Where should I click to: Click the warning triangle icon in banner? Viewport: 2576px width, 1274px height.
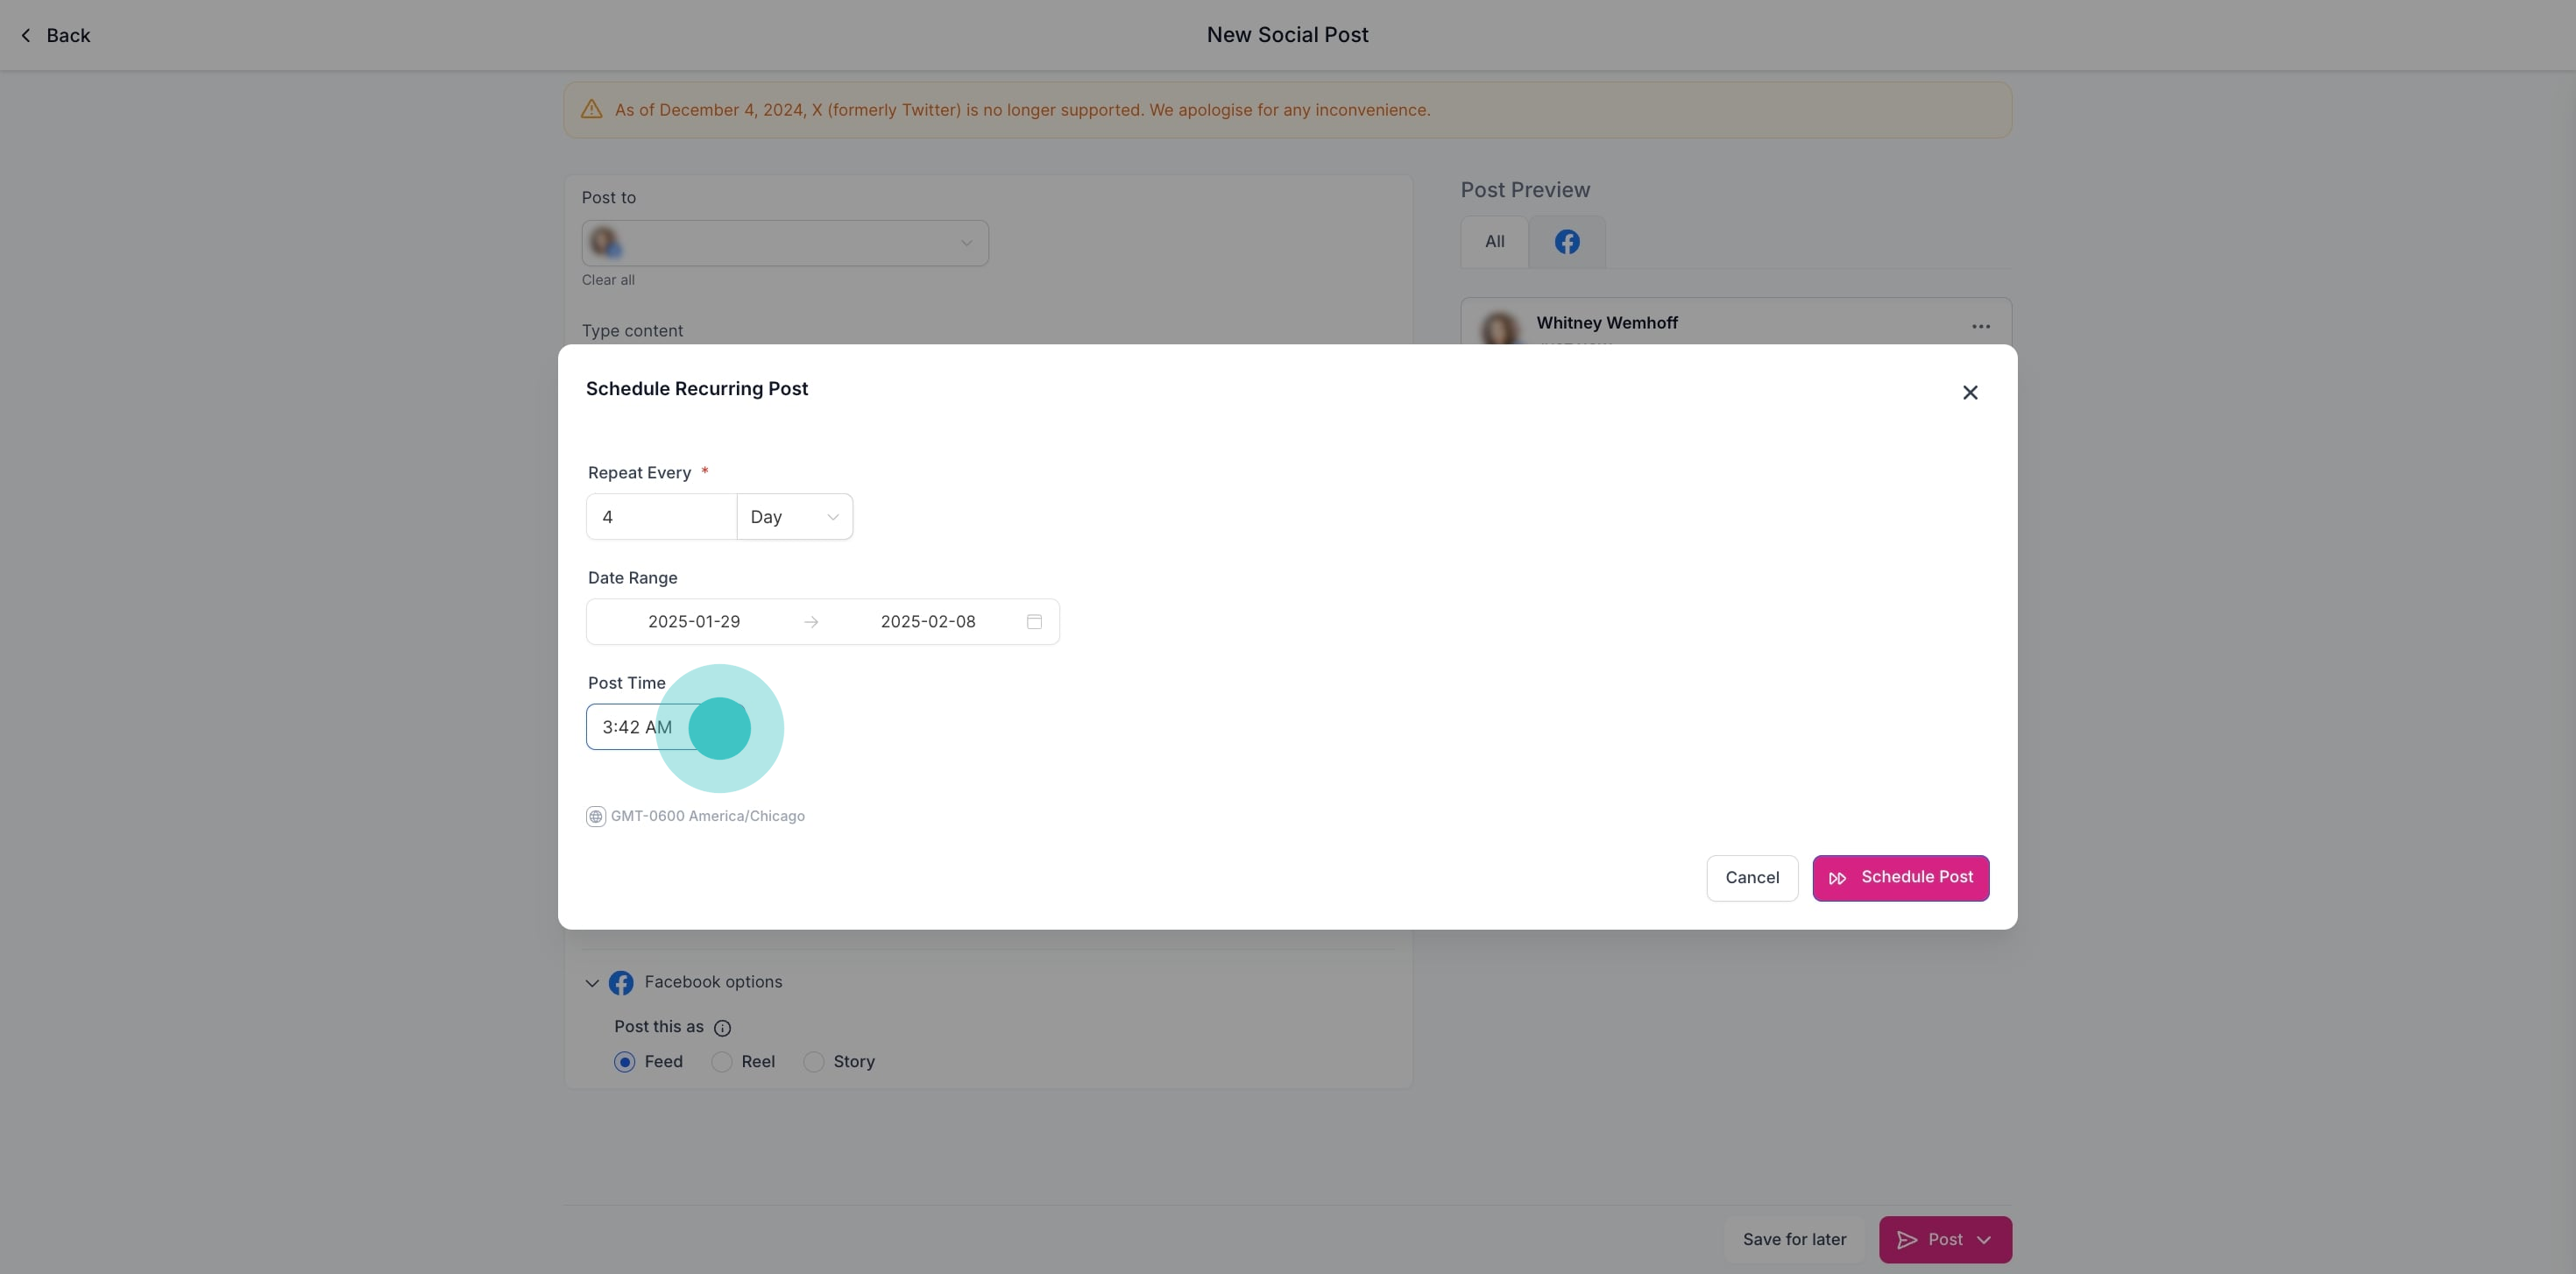592,109
